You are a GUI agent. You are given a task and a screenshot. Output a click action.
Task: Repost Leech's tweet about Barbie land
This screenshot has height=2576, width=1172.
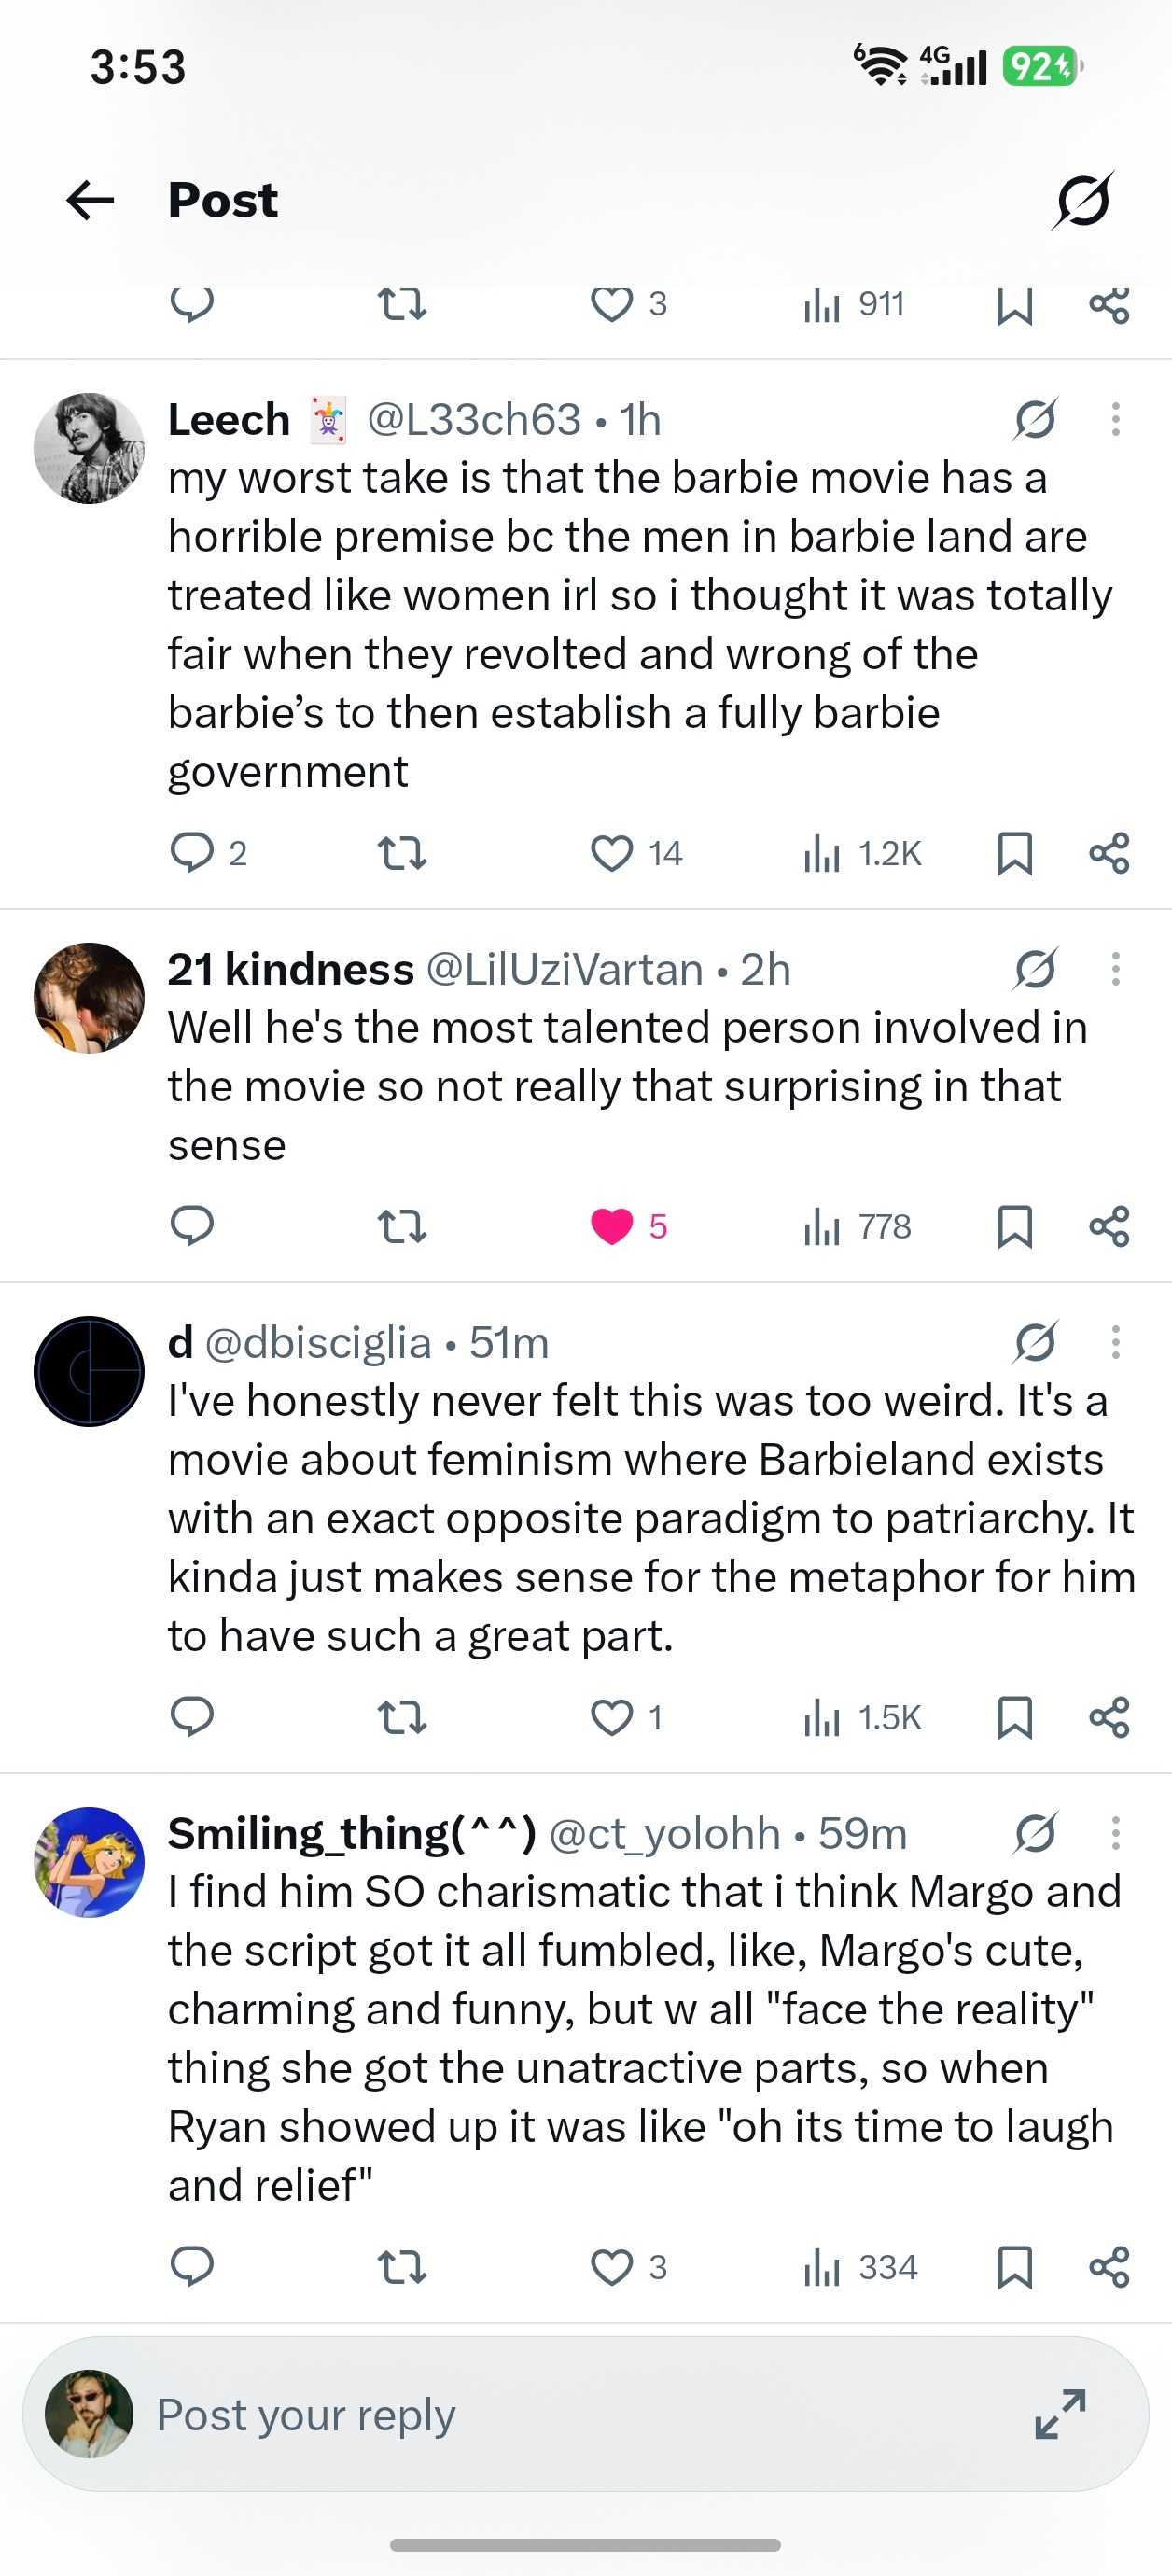(402, 854)
